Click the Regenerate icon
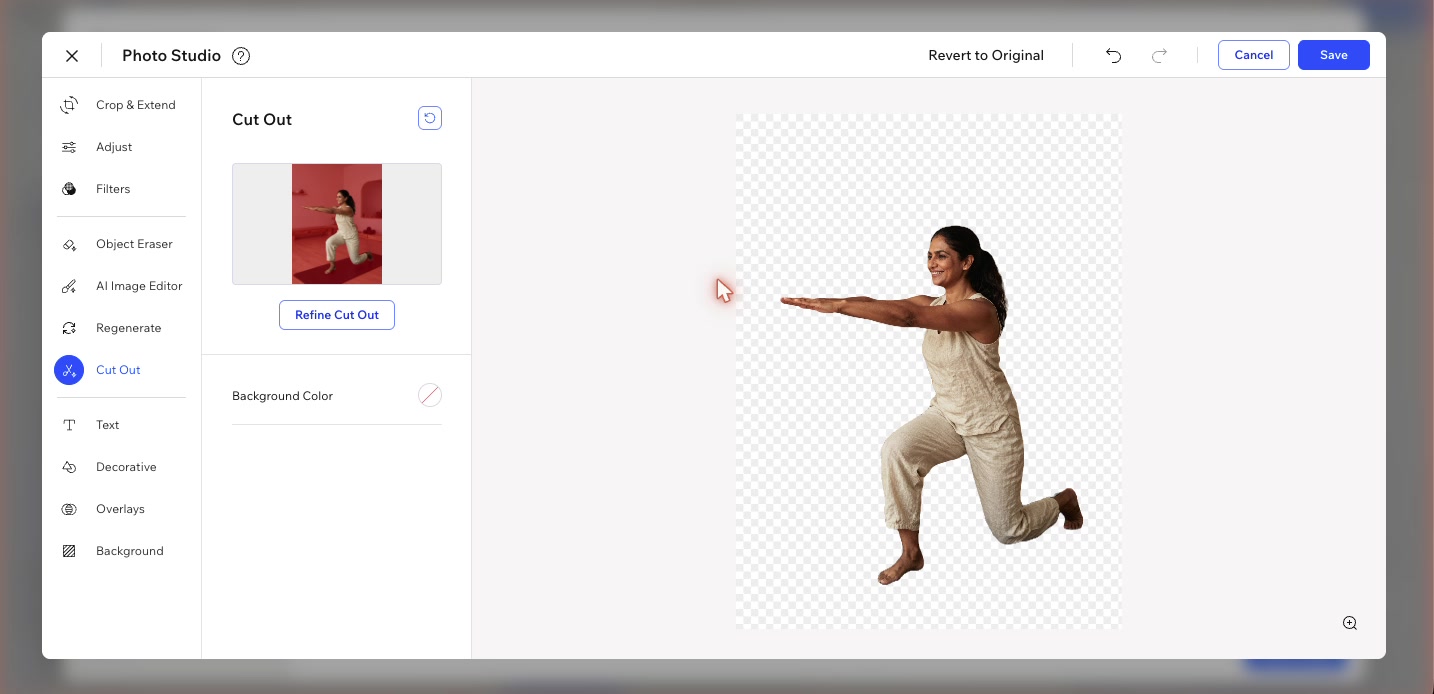1434x694 pixels. click(x=69, y=328)
